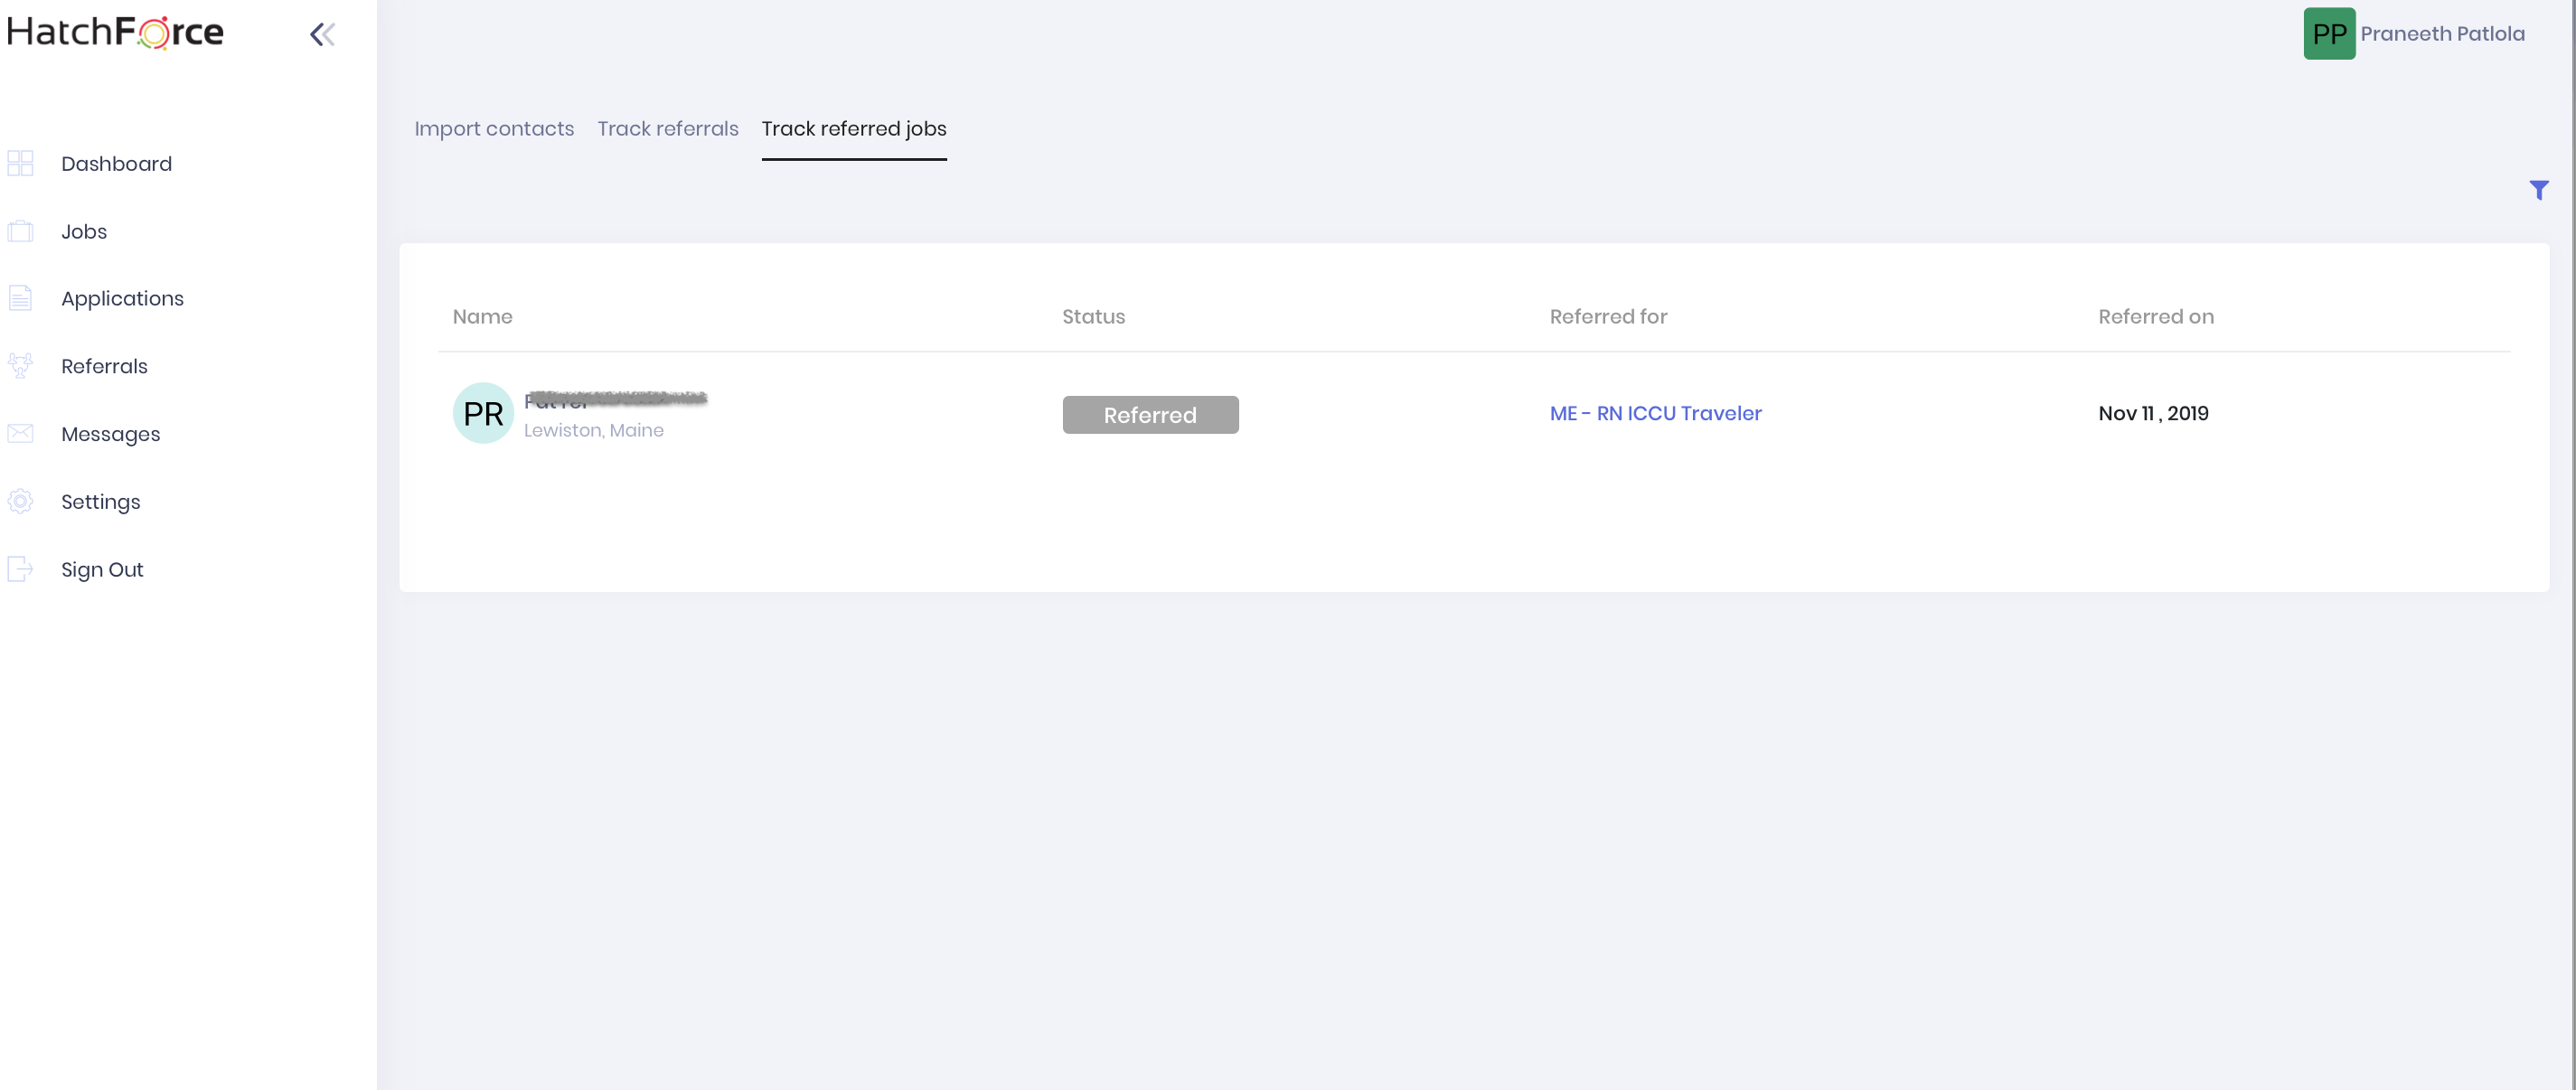Open the PP user profile avatar
Image resolution: width=2576 pixels, height=1090 pixels.
[x=2329, y=34]
